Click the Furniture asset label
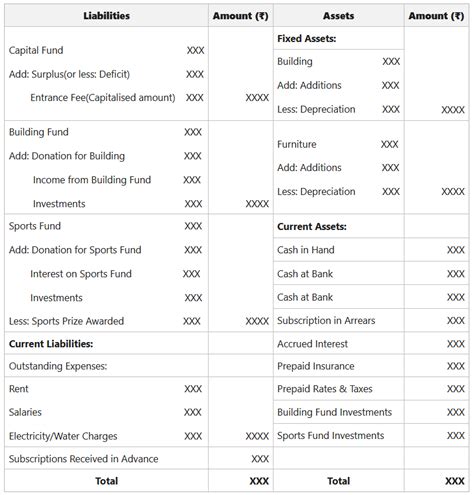The width and height of the screenshot is (474, 495). (297, 144)
